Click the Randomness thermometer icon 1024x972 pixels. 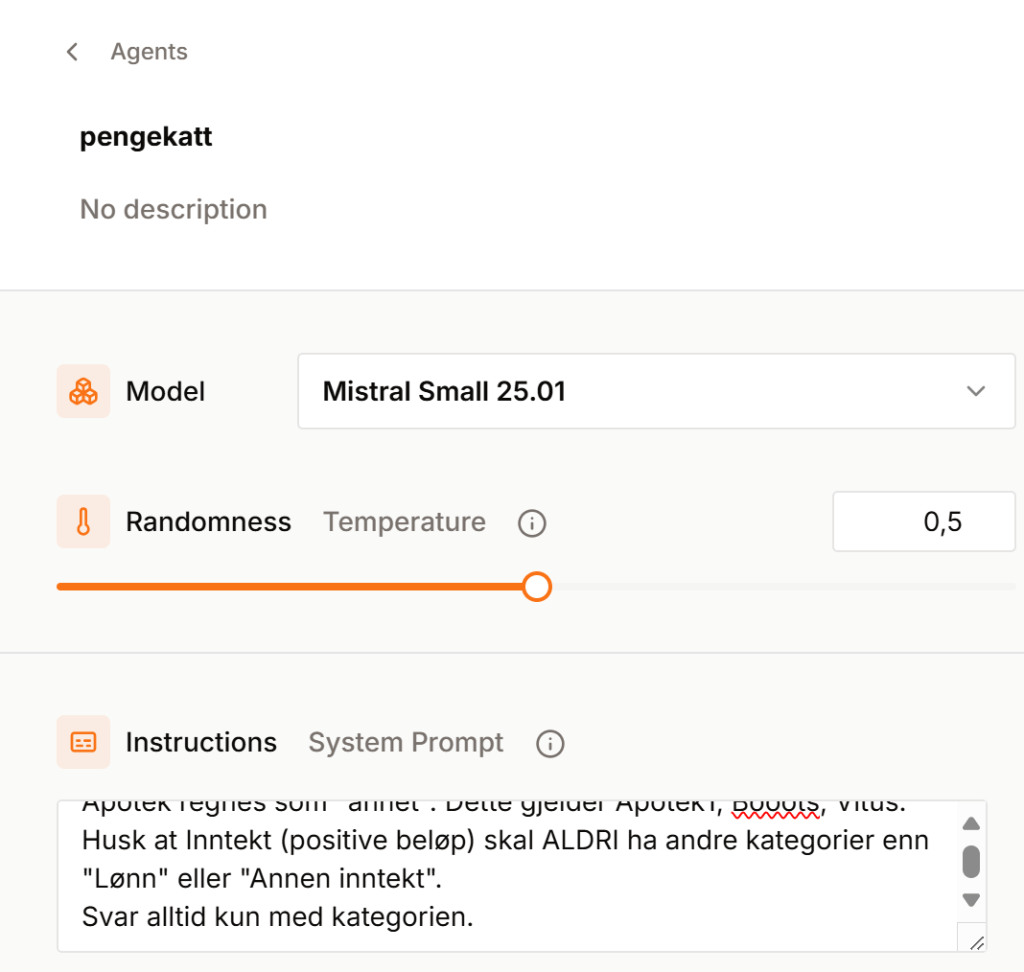coord(84,522)
